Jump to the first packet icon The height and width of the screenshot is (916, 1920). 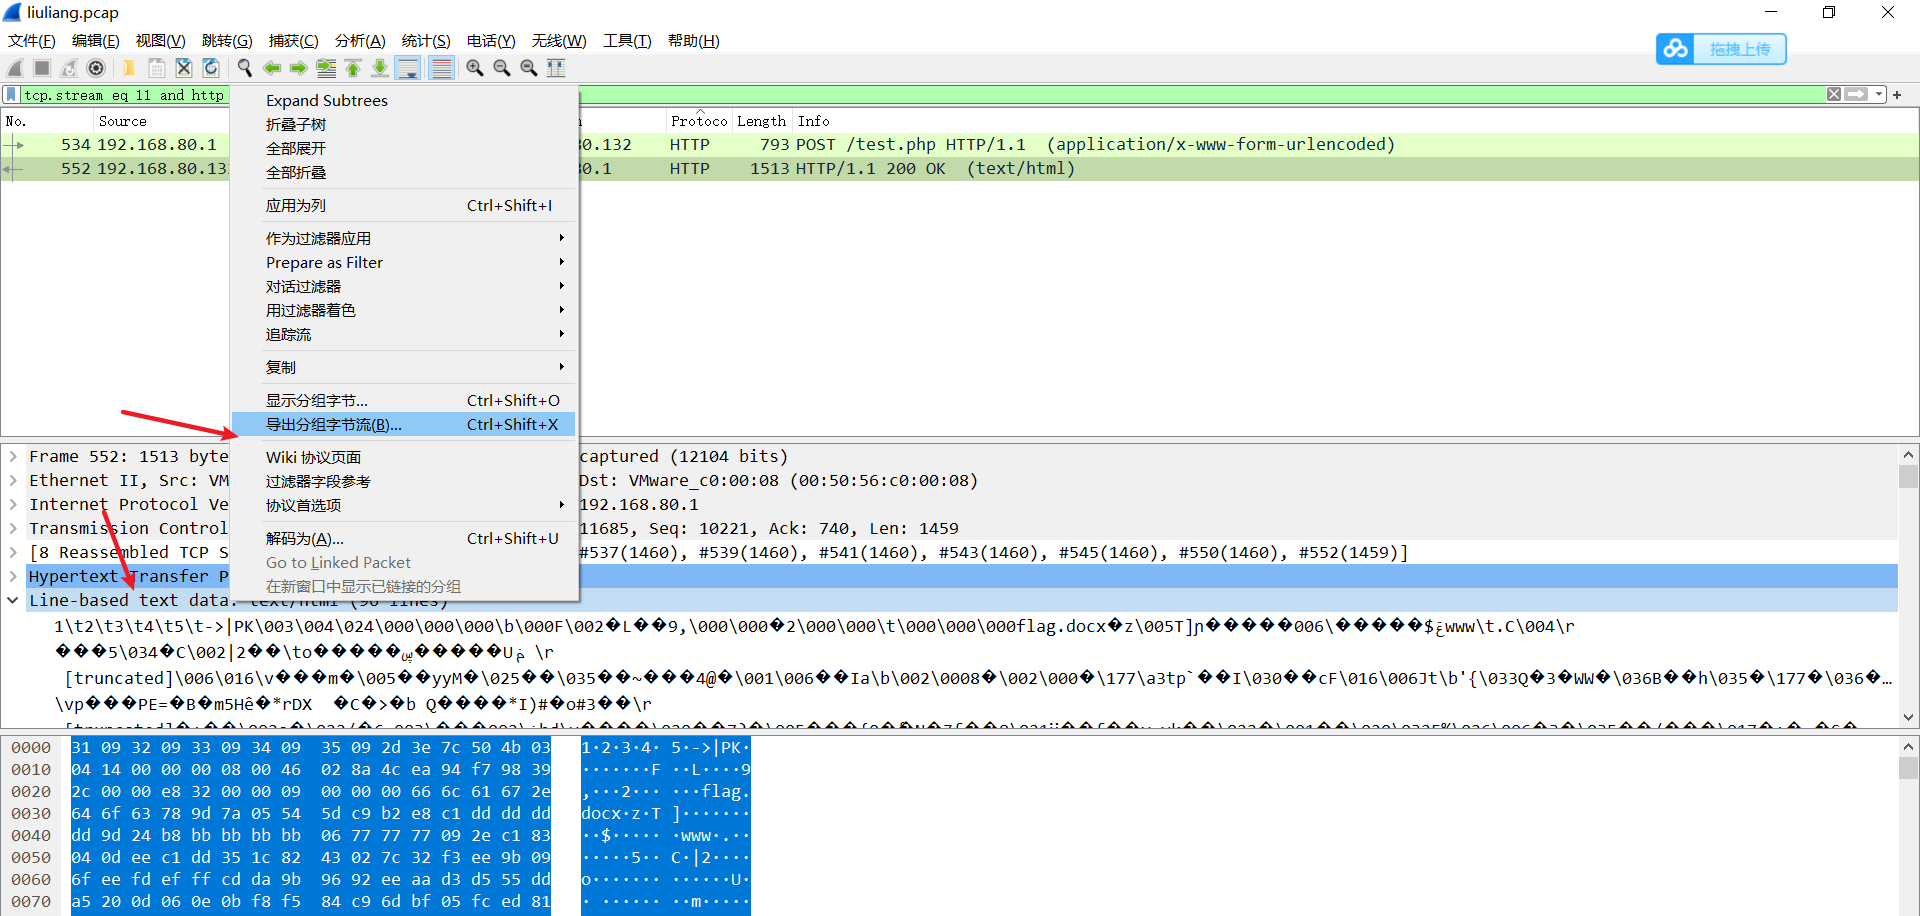(x=353, y=67)
